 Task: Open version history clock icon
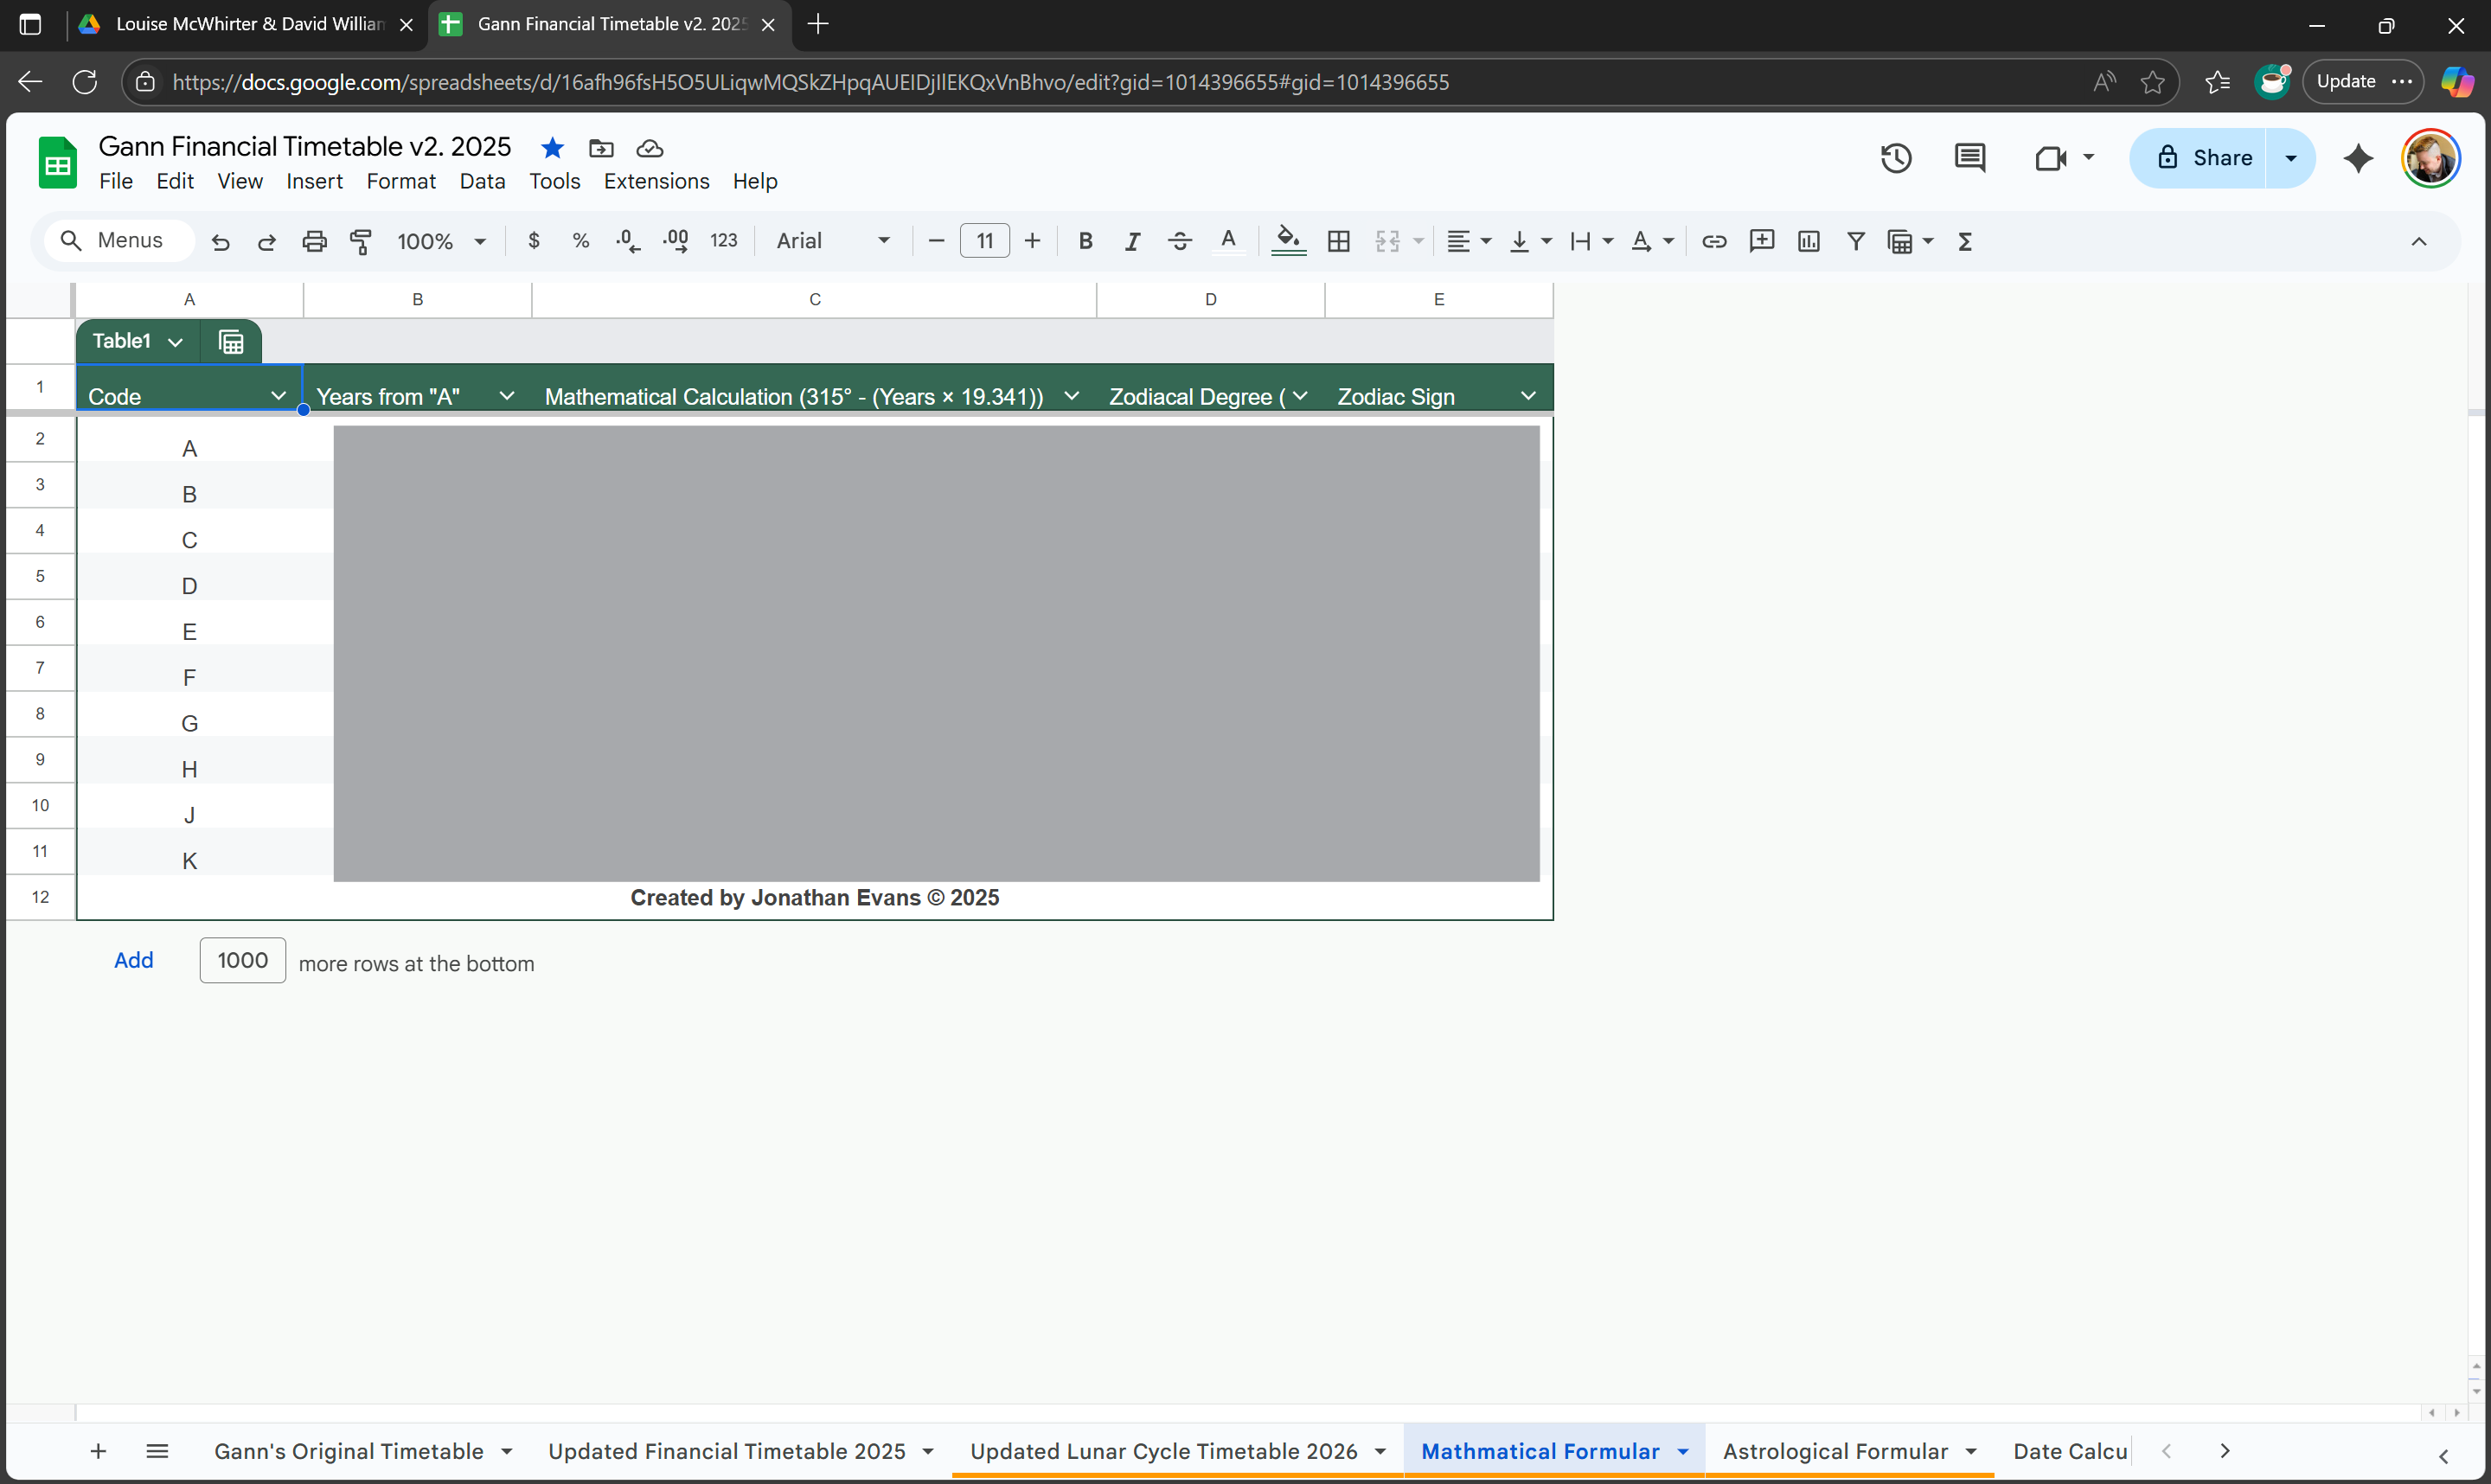1895,158
